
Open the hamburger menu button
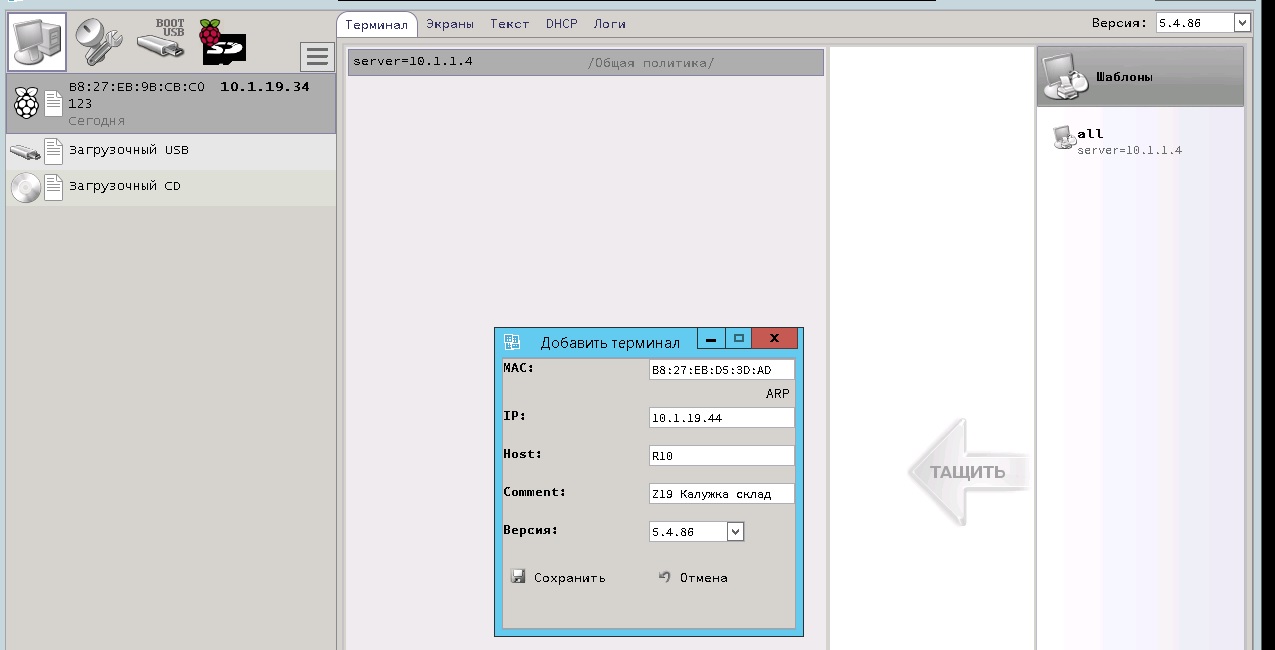coord(317,57)
